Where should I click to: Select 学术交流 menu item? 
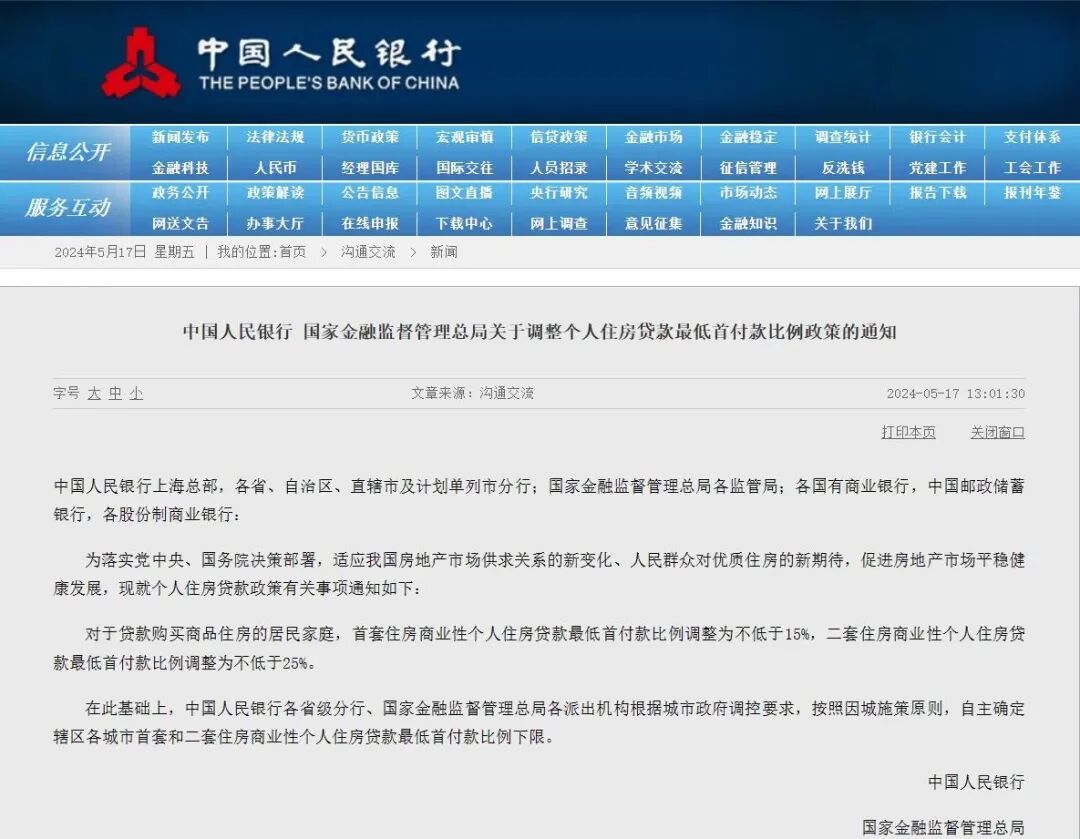(654, 167)
